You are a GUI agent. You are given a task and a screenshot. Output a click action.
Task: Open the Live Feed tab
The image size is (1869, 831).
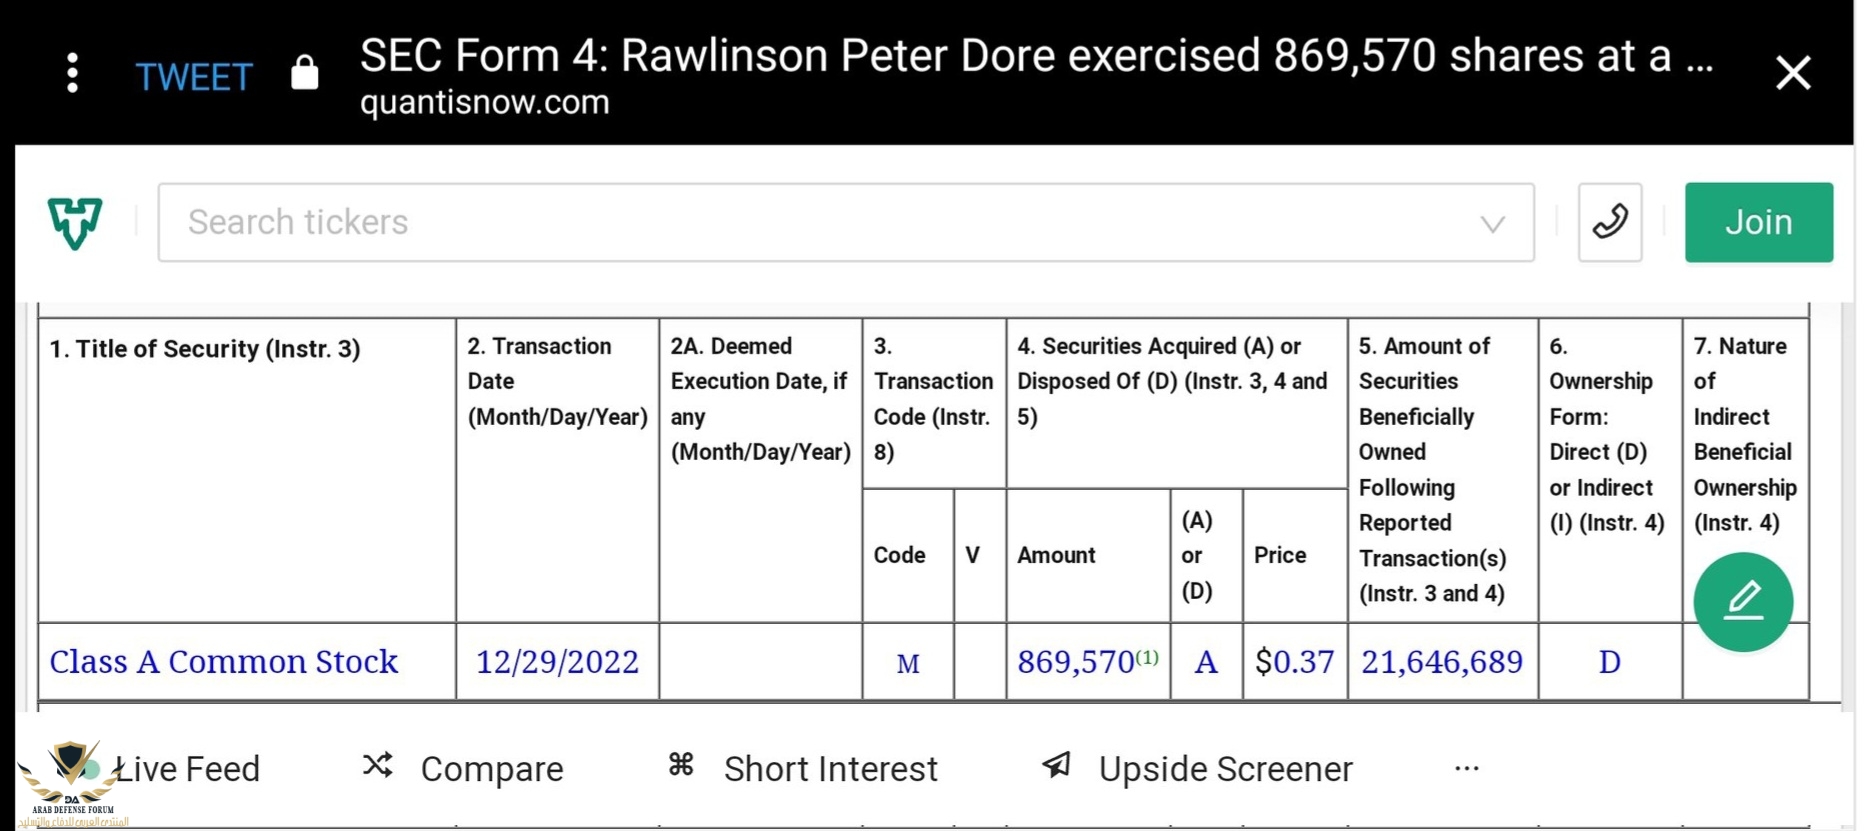188,769
